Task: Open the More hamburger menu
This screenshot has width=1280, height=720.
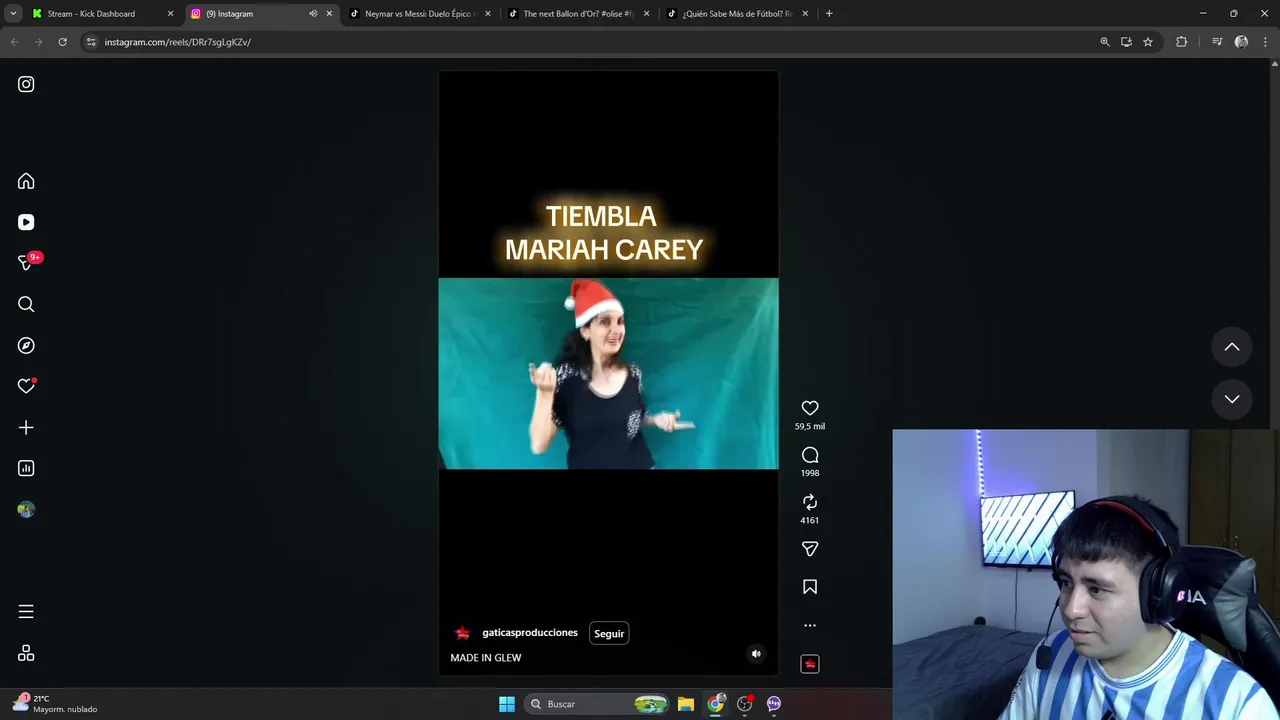Action: [x=26, y=611]
